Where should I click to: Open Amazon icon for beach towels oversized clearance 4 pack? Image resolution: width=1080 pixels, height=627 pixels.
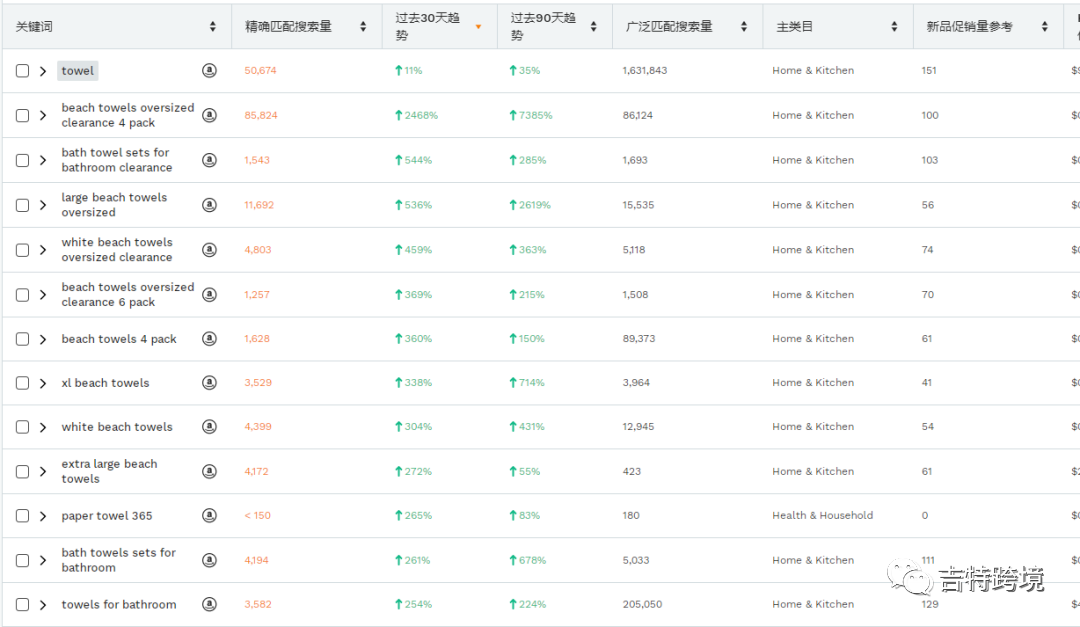tap(209, 115)
